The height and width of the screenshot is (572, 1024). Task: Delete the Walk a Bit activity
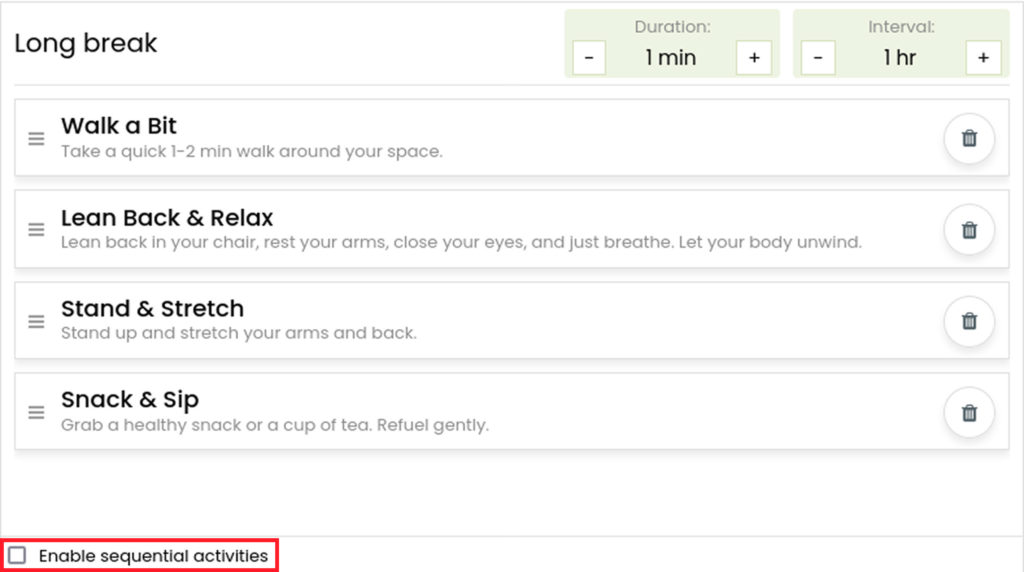tap(969, 138)
